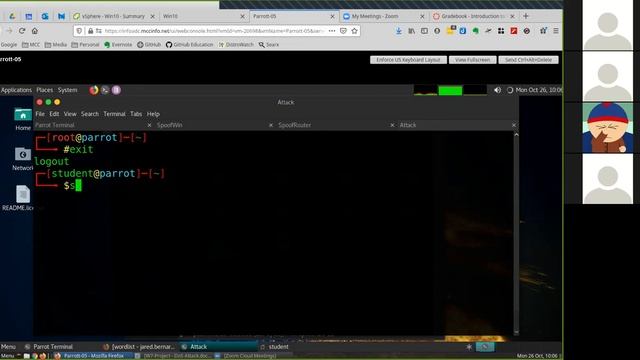Open the terminal View menu
The height and width of the screenshot is (360, 640).
click(x=70, y=114)
